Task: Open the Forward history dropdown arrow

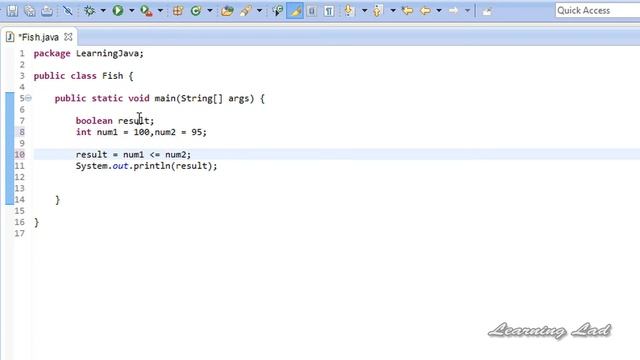Action: point(467,11)
